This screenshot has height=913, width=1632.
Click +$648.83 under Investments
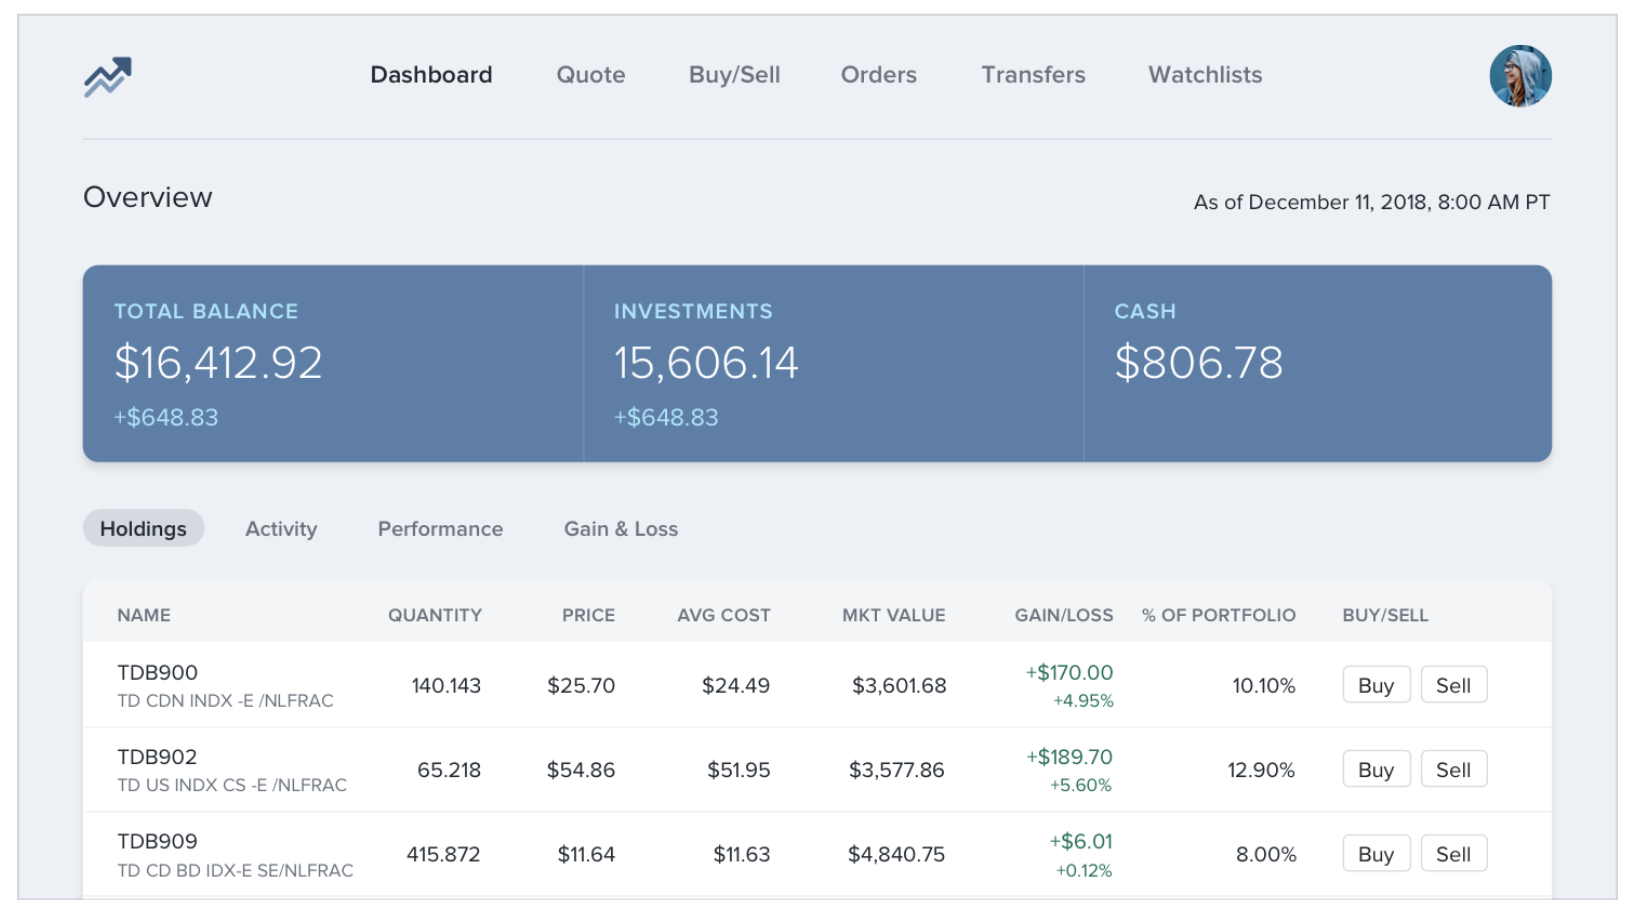tap(666, 418)
